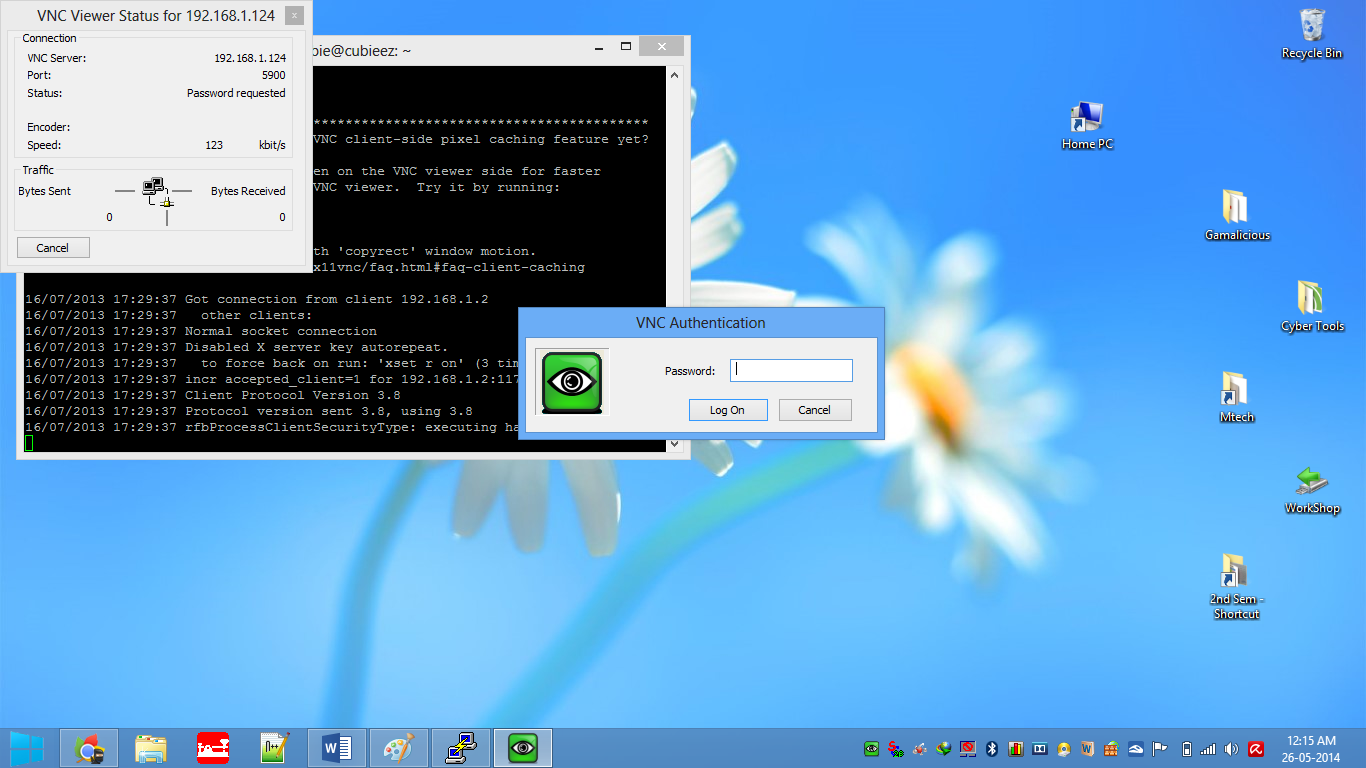
Task: Open the Windows Start button
Action: click(27, 748)
